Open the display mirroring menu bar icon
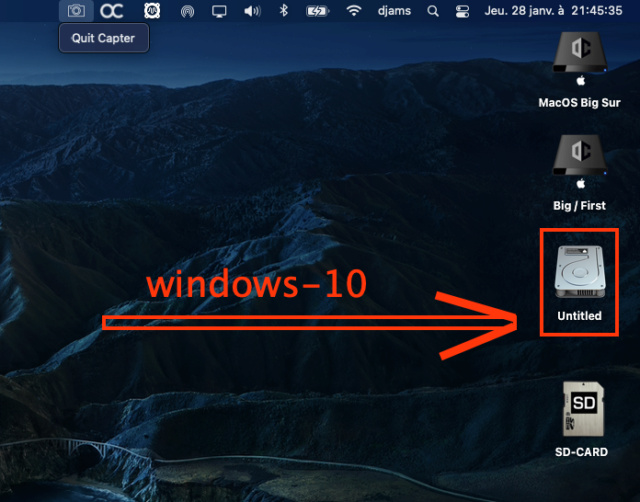Screen dimensions: 640x502 click(219, 11)
